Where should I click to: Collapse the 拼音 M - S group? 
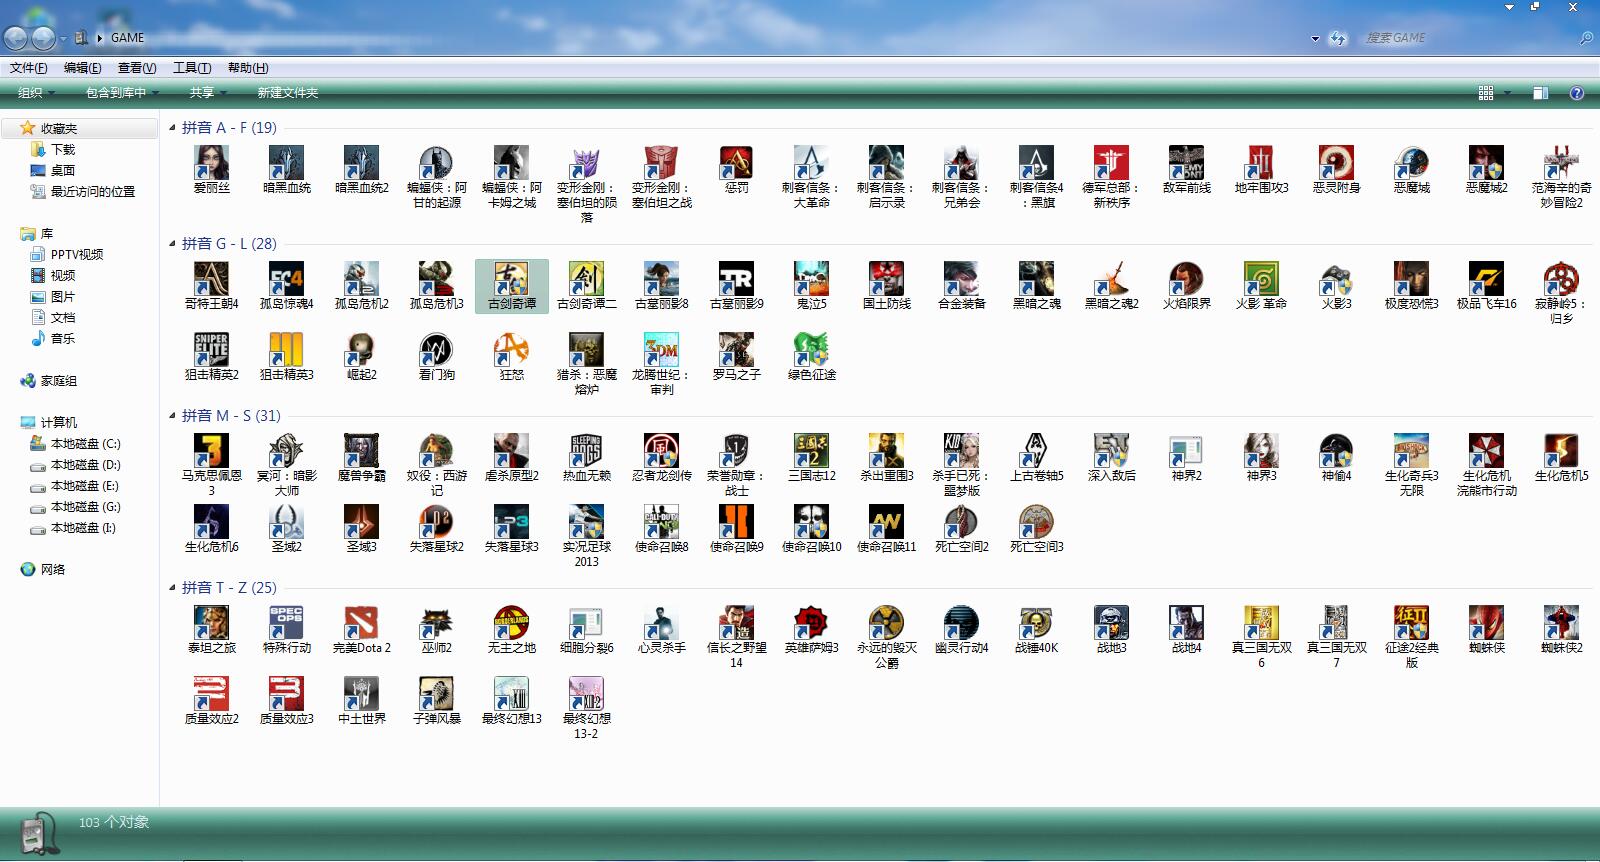(172, 416)
